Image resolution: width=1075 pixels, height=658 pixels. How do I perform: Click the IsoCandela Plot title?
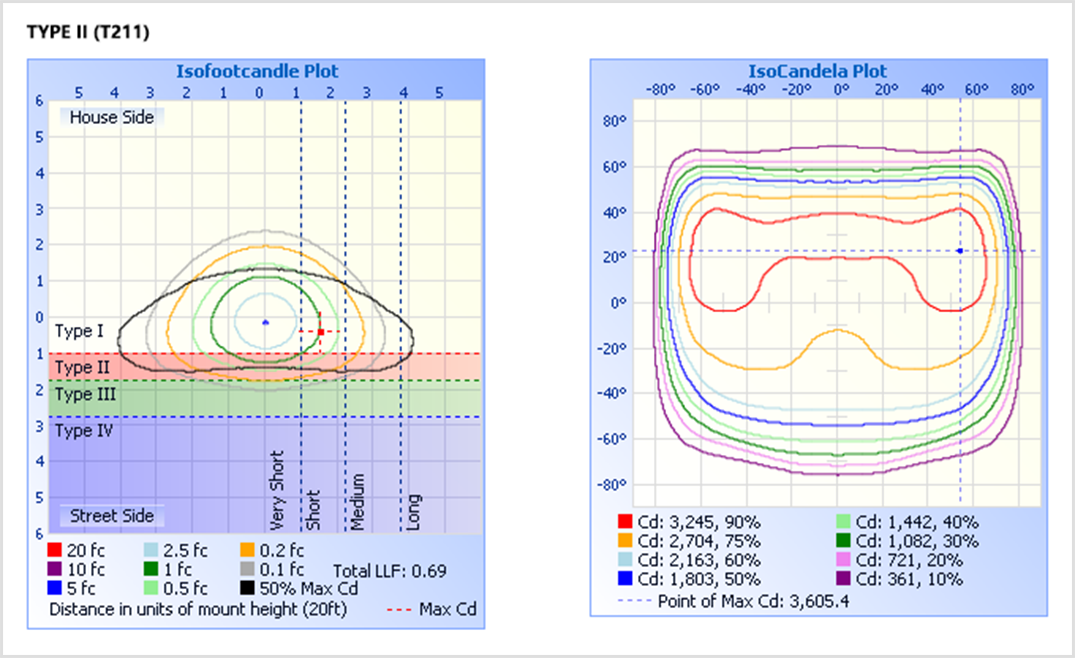[x=817, y=71]
